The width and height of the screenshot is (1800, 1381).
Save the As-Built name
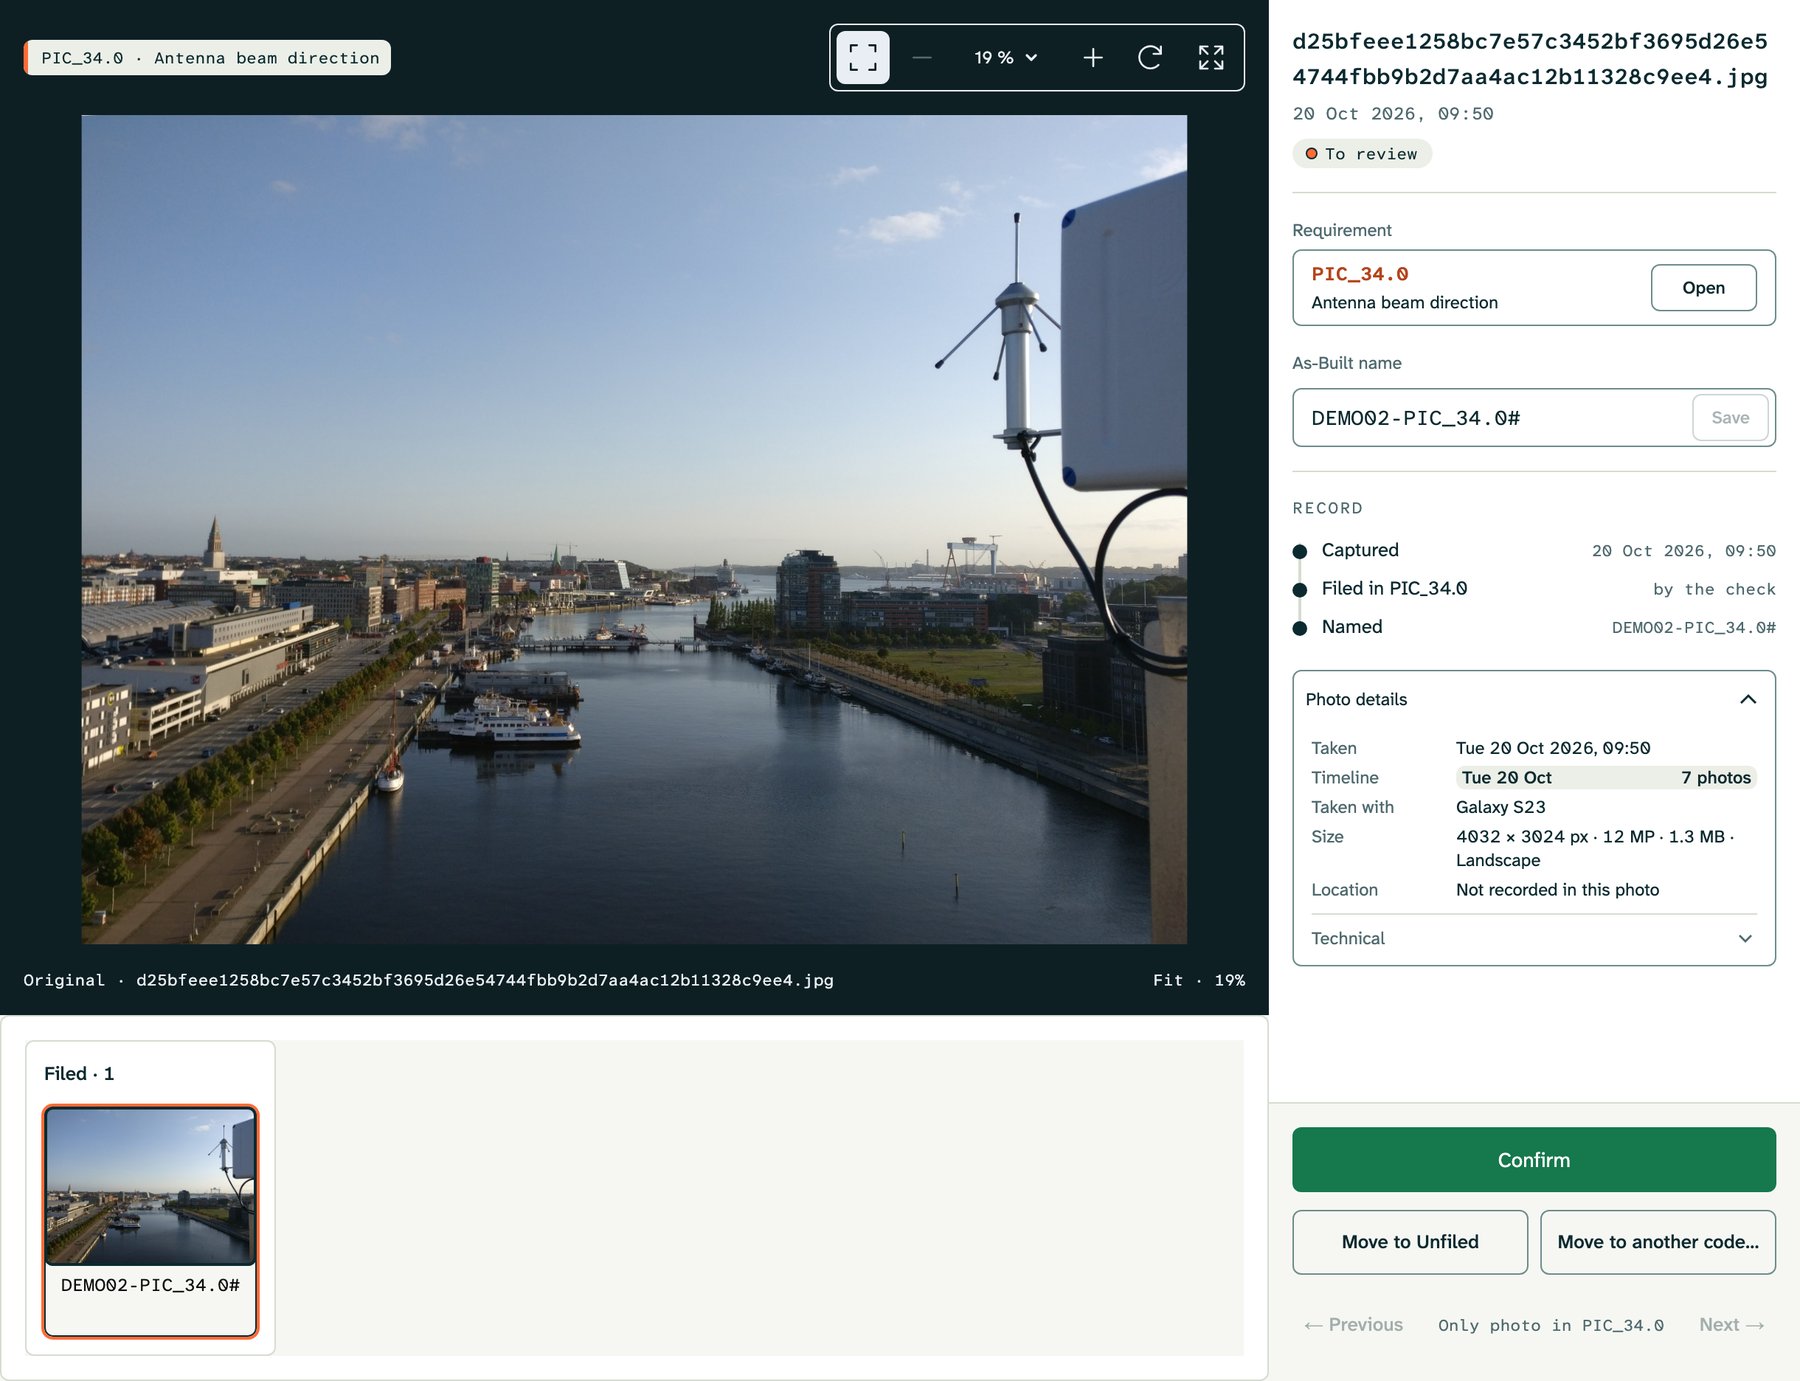click(1730, 418)
